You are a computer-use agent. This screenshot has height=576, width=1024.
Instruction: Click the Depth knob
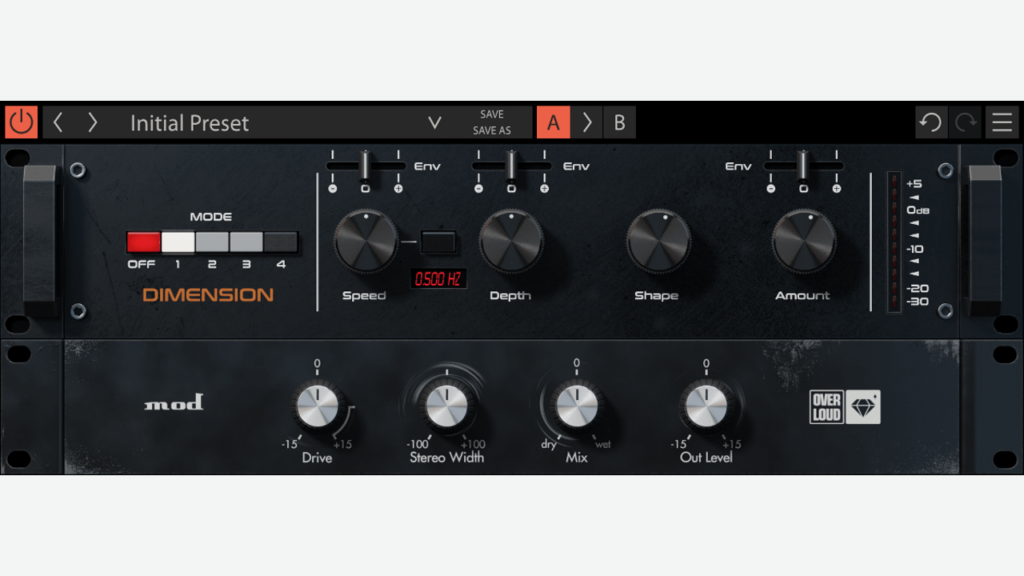(x=511, y=243)
